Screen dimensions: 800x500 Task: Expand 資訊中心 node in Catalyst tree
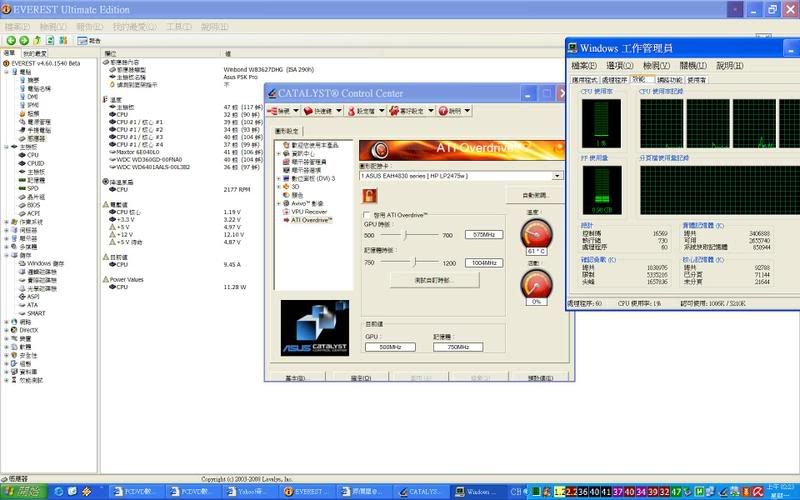tap(279, 154)
